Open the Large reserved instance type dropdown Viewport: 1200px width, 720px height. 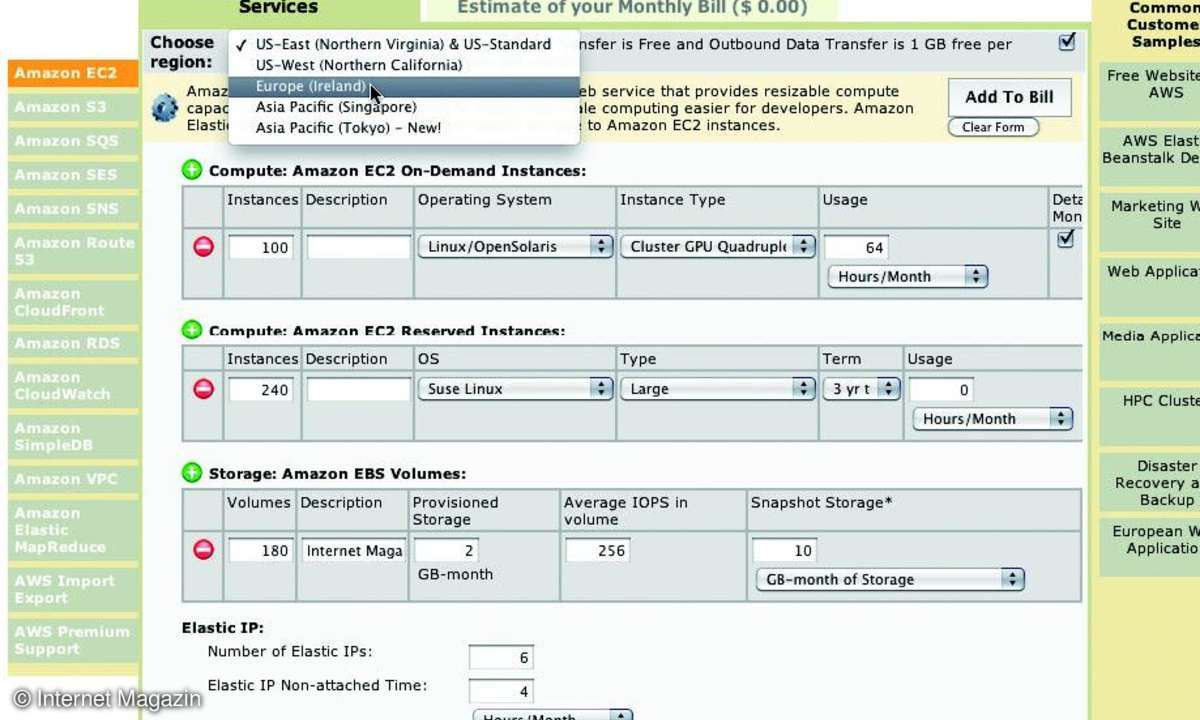718,389
